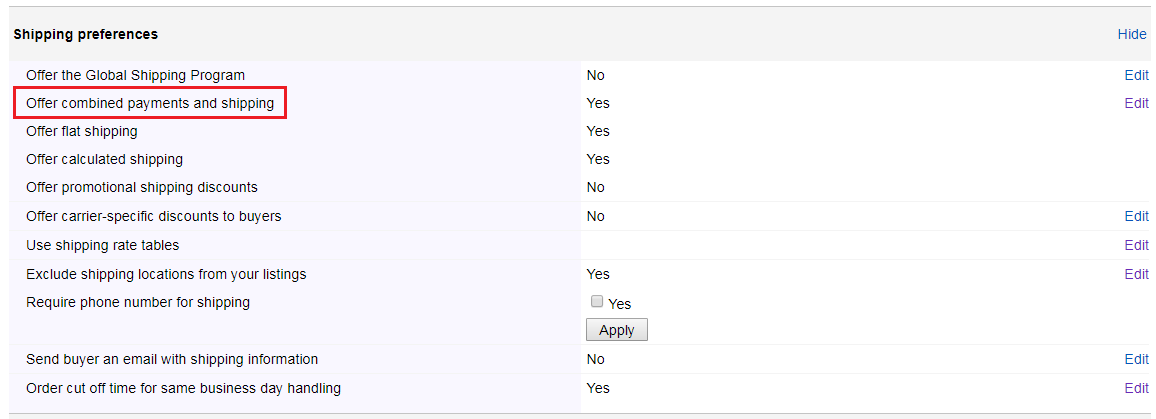Edit excluded shipping locations setting
Image resolution: width=1156 pixels, height=419 pixels.
(1136, 274)
